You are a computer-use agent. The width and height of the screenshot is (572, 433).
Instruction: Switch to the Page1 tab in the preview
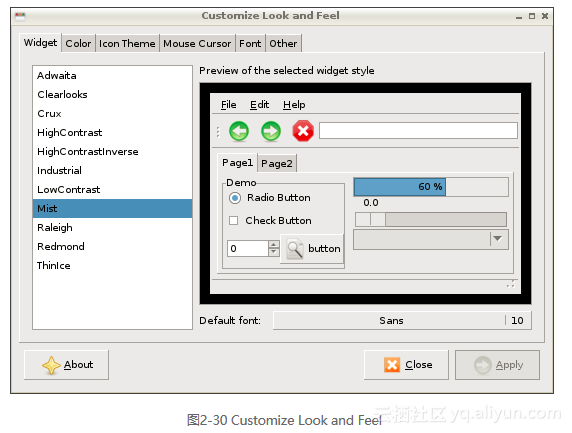(x=237, y=163)
